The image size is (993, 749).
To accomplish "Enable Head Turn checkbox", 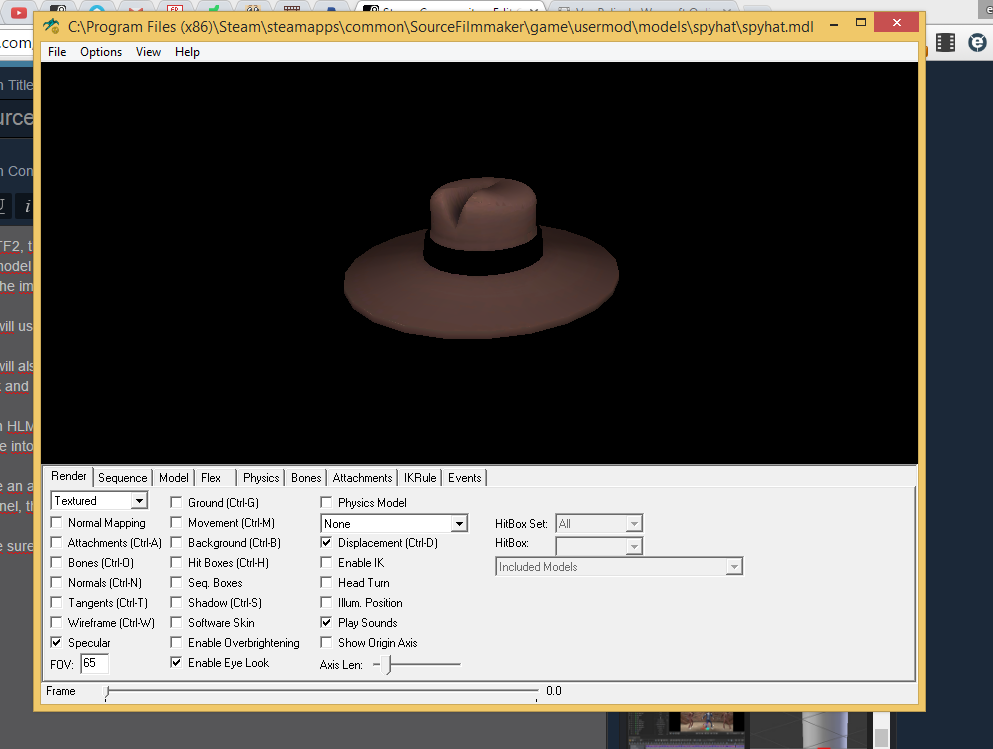I will pyautogui.click(x=326, y=582).
